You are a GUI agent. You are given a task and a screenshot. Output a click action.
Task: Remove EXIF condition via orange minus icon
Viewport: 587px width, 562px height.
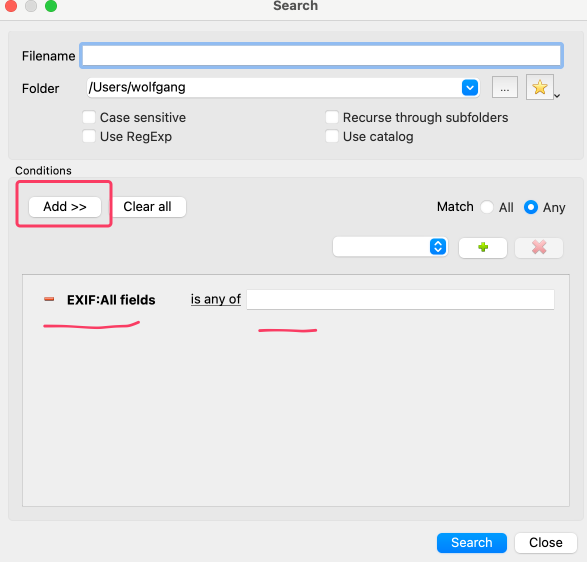tap(49, 299)
